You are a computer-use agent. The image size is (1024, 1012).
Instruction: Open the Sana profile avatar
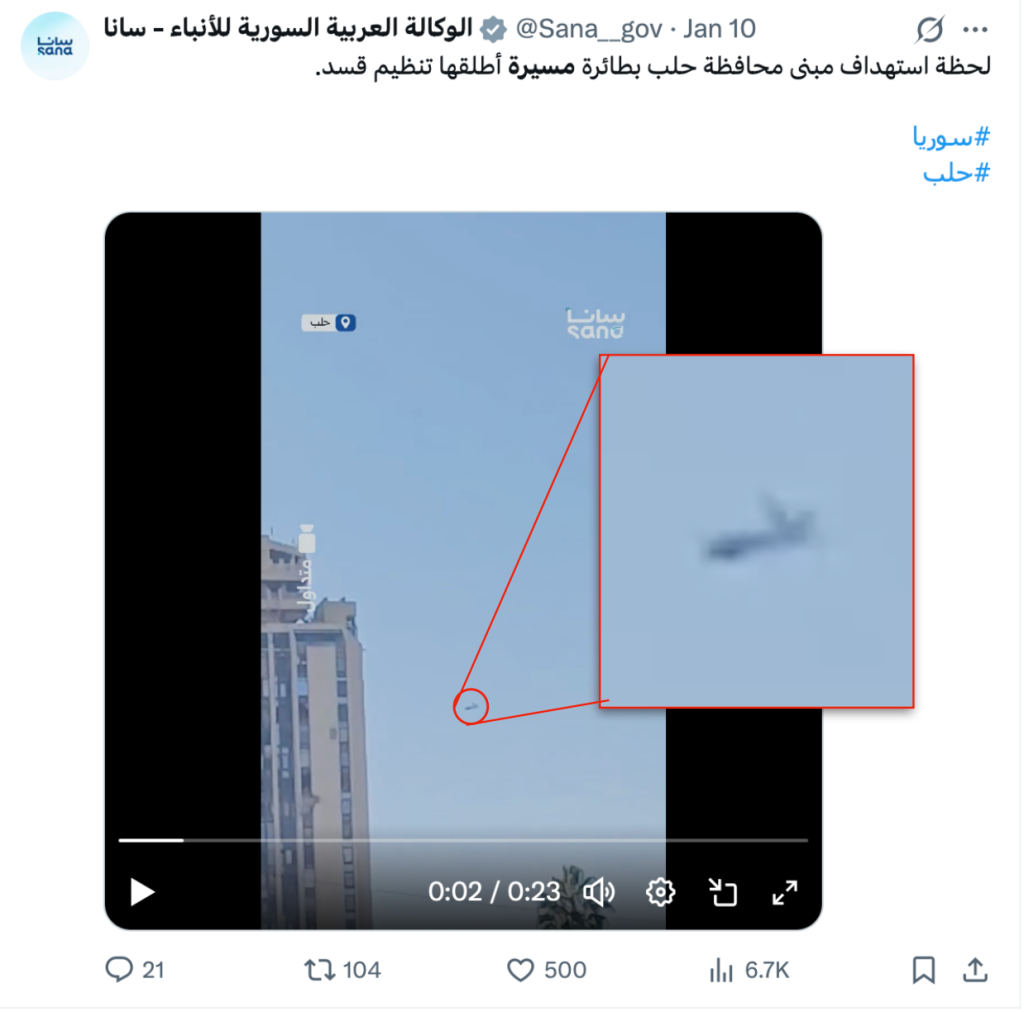tap(55, 46)
